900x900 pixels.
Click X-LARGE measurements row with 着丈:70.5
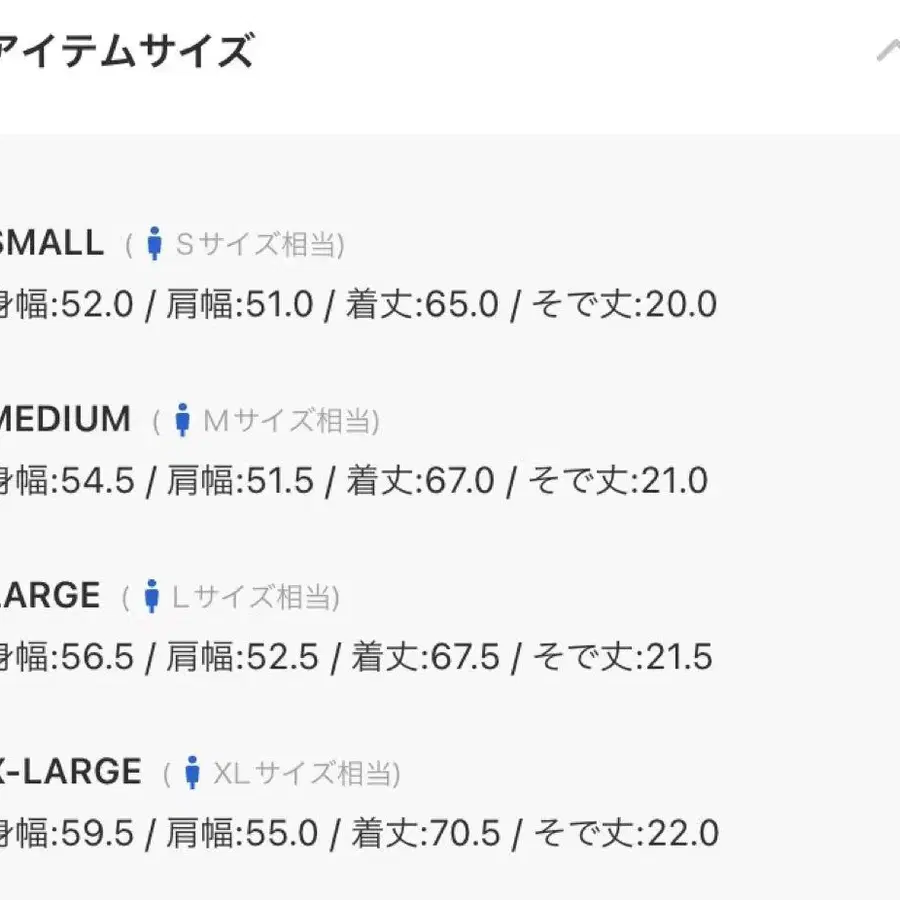pyautogui.click(x=359, y=833)
